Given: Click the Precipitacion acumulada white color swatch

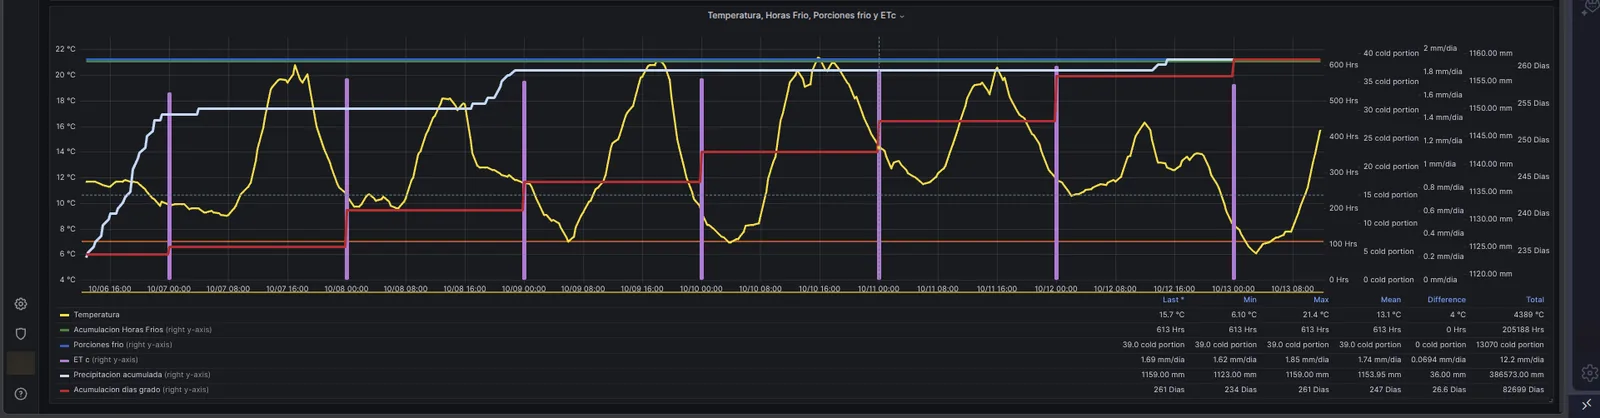Looking at the screenshot, I should point(65,375).
